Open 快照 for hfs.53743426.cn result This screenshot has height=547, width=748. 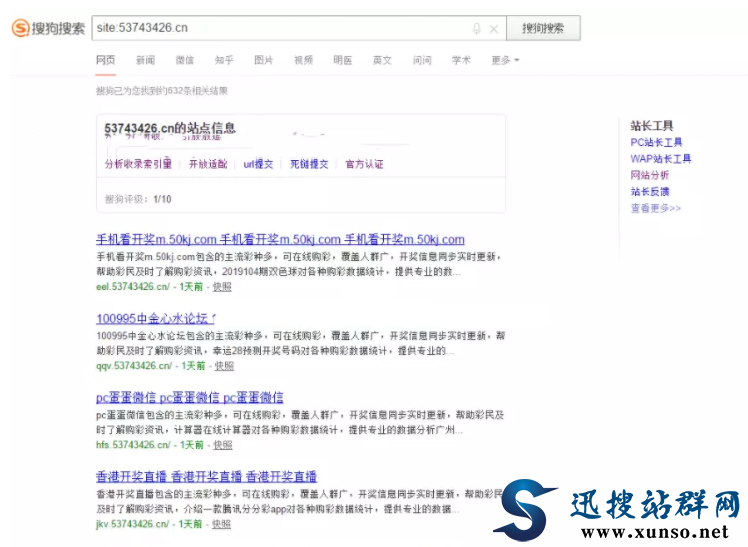(223, 445)
